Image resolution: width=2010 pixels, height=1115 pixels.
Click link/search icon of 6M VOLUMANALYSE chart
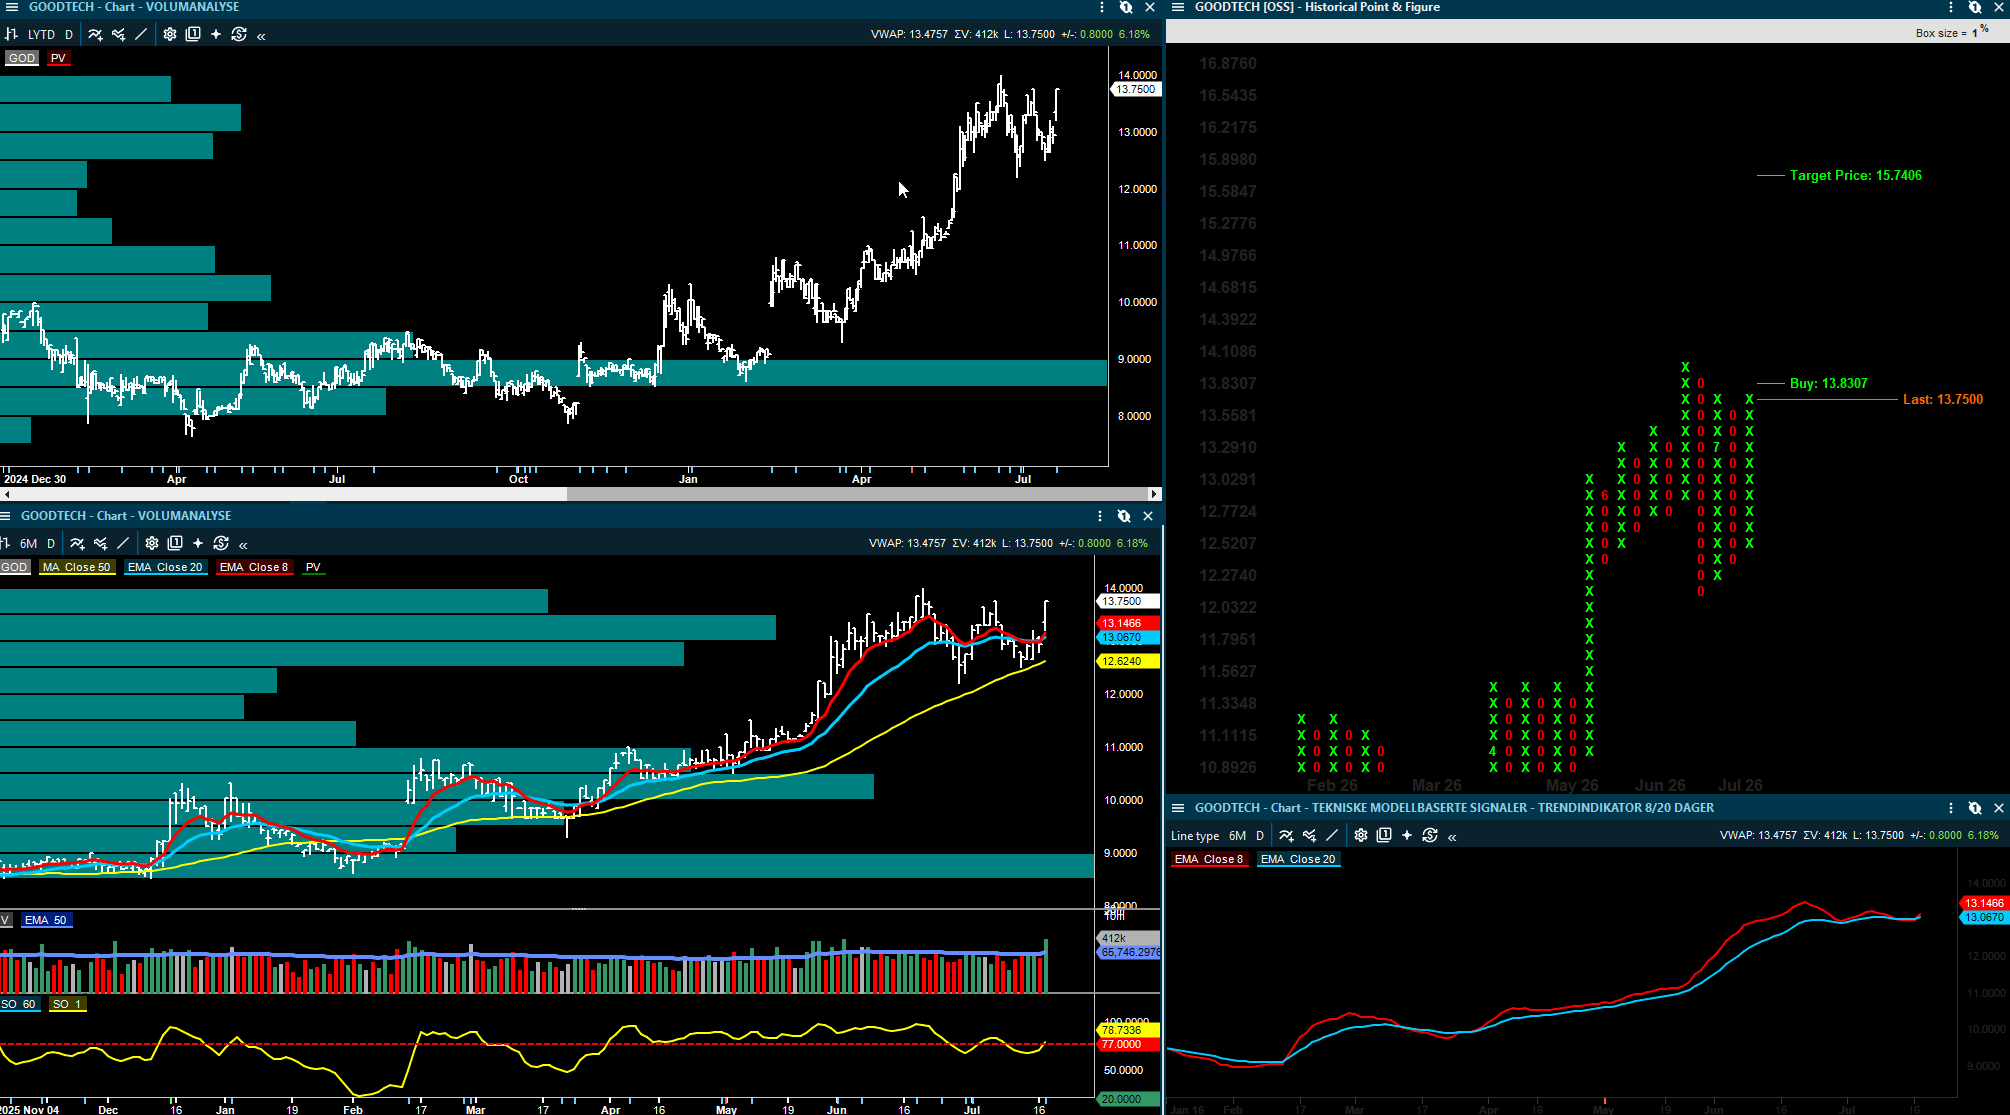[1124, 516]
